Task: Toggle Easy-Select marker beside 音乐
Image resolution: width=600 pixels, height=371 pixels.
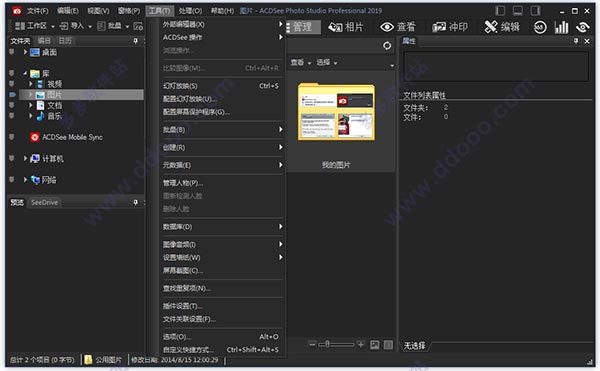Action: tap(12, 115)
